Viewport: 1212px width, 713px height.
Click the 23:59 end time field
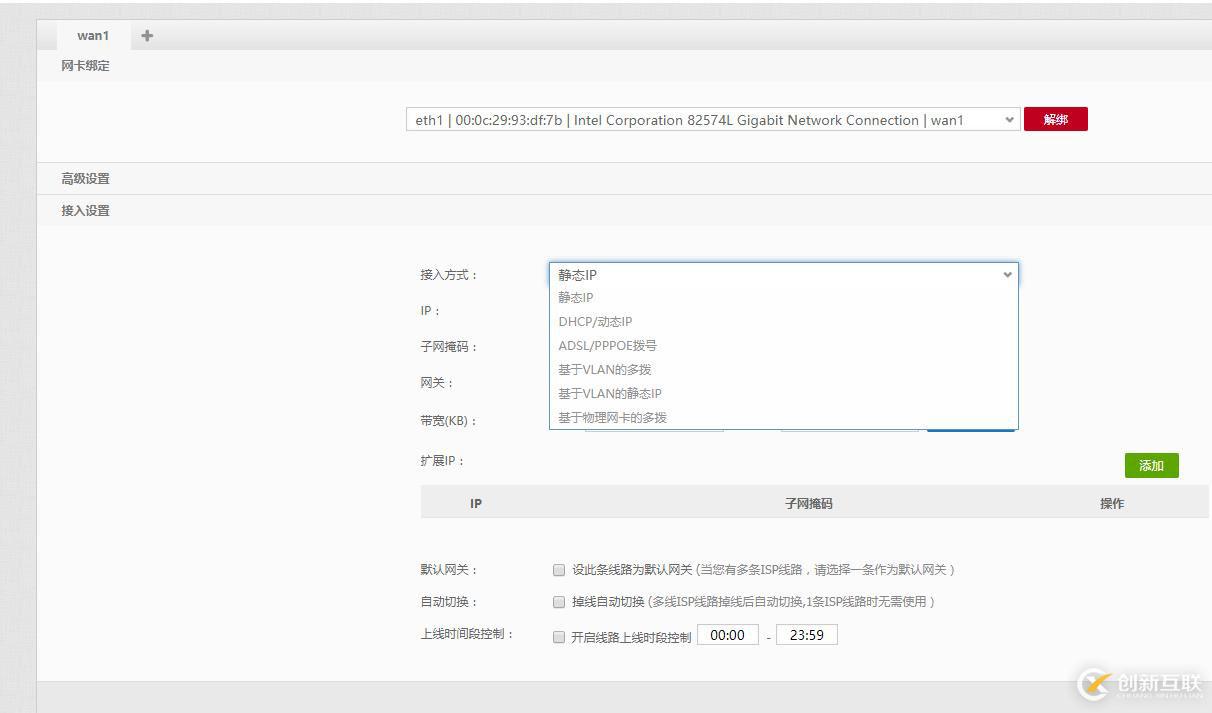coord(806,634)
